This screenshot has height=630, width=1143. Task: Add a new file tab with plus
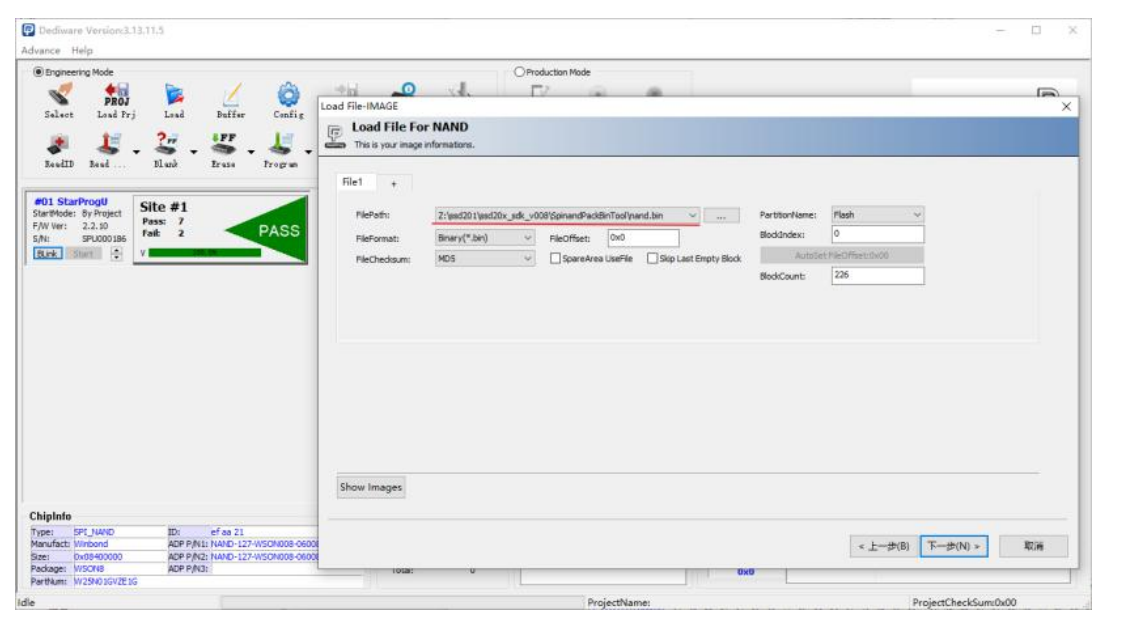[394, 184]
